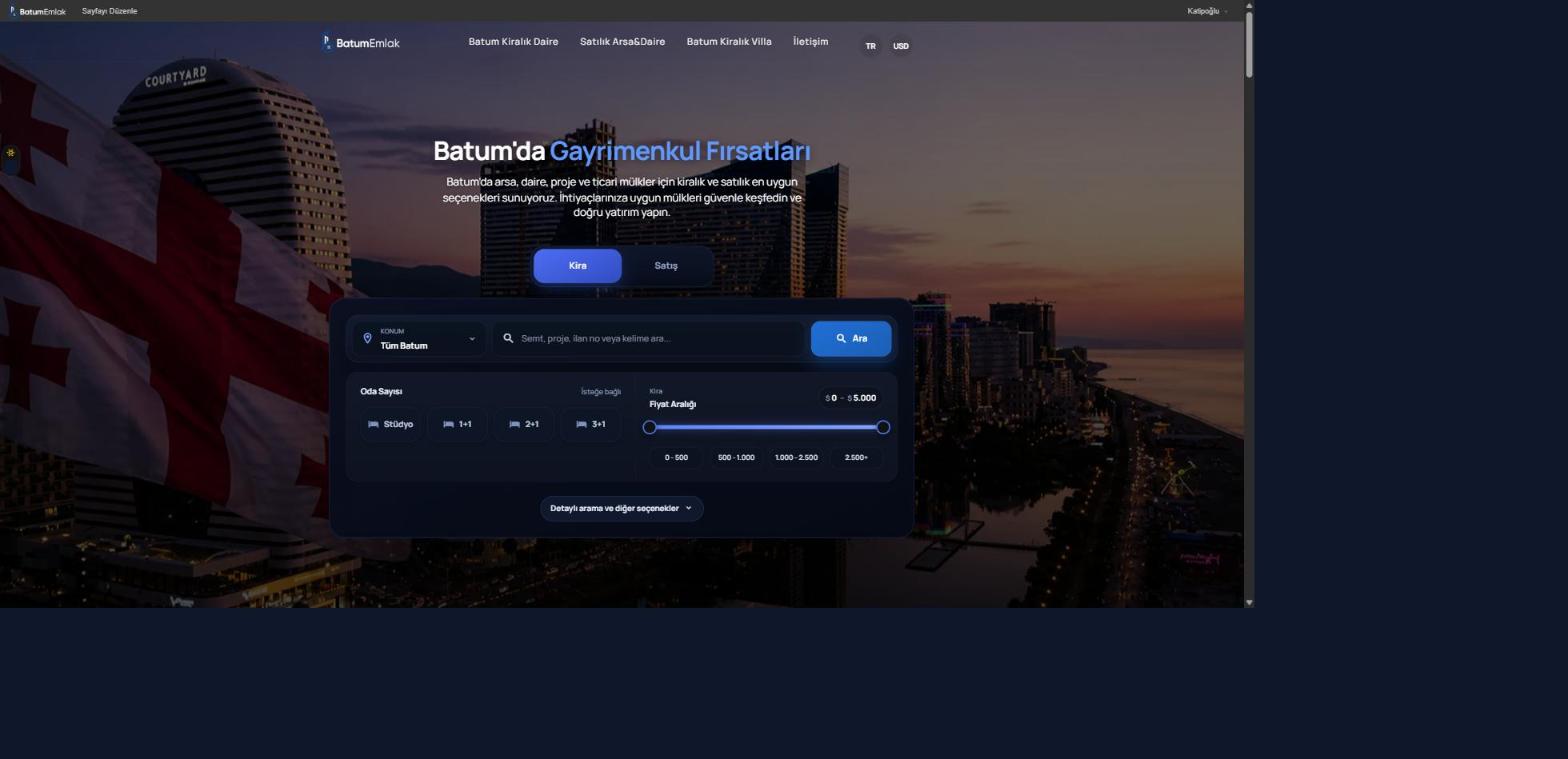Go to the İletişim page
Screen dimensions: 1568x759
(810, 42)
